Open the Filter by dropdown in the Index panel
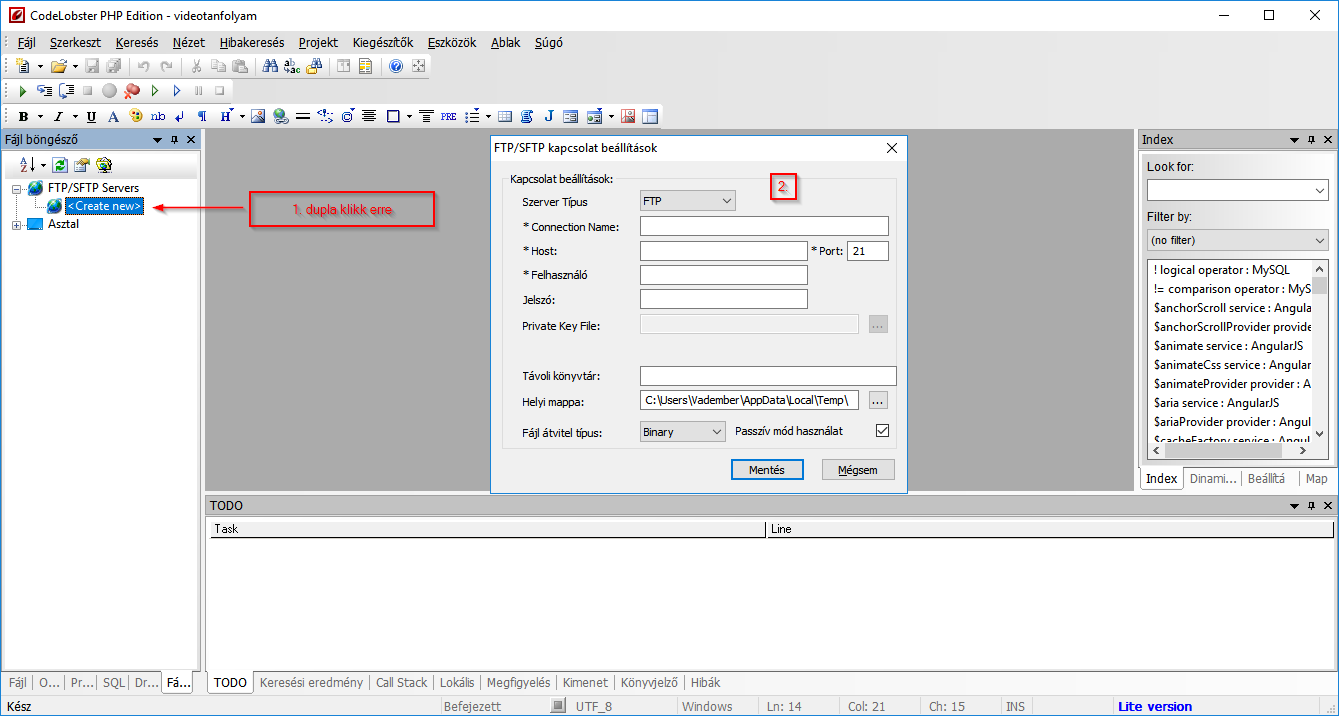1339x716 pixels. click(x=1237, y=240)
